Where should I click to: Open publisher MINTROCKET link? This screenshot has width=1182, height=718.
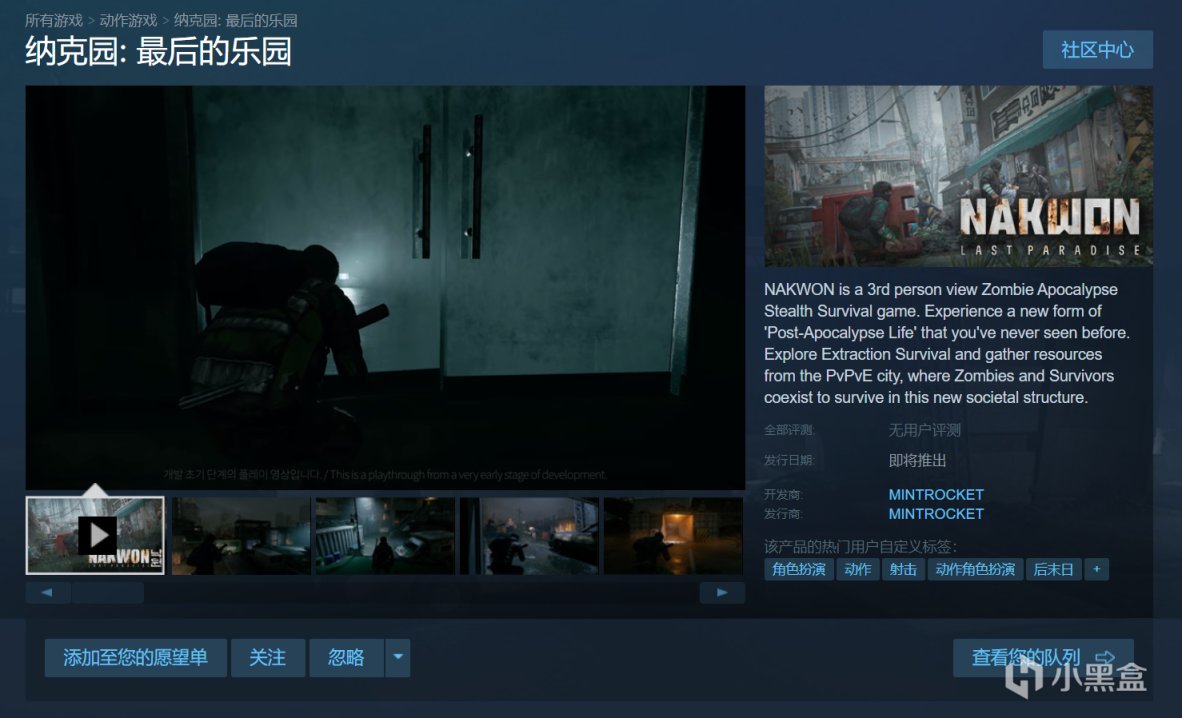point(936,514)
